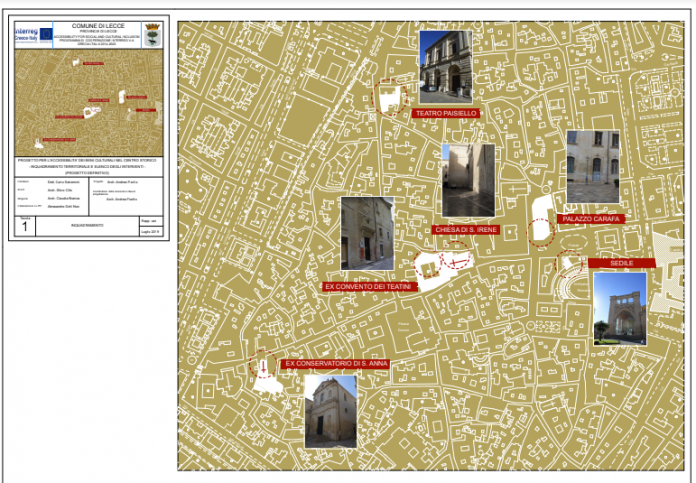Open the Teatro Paisiello facade photo
Viewport: 696px width, 483px height.
click(446, 67)
